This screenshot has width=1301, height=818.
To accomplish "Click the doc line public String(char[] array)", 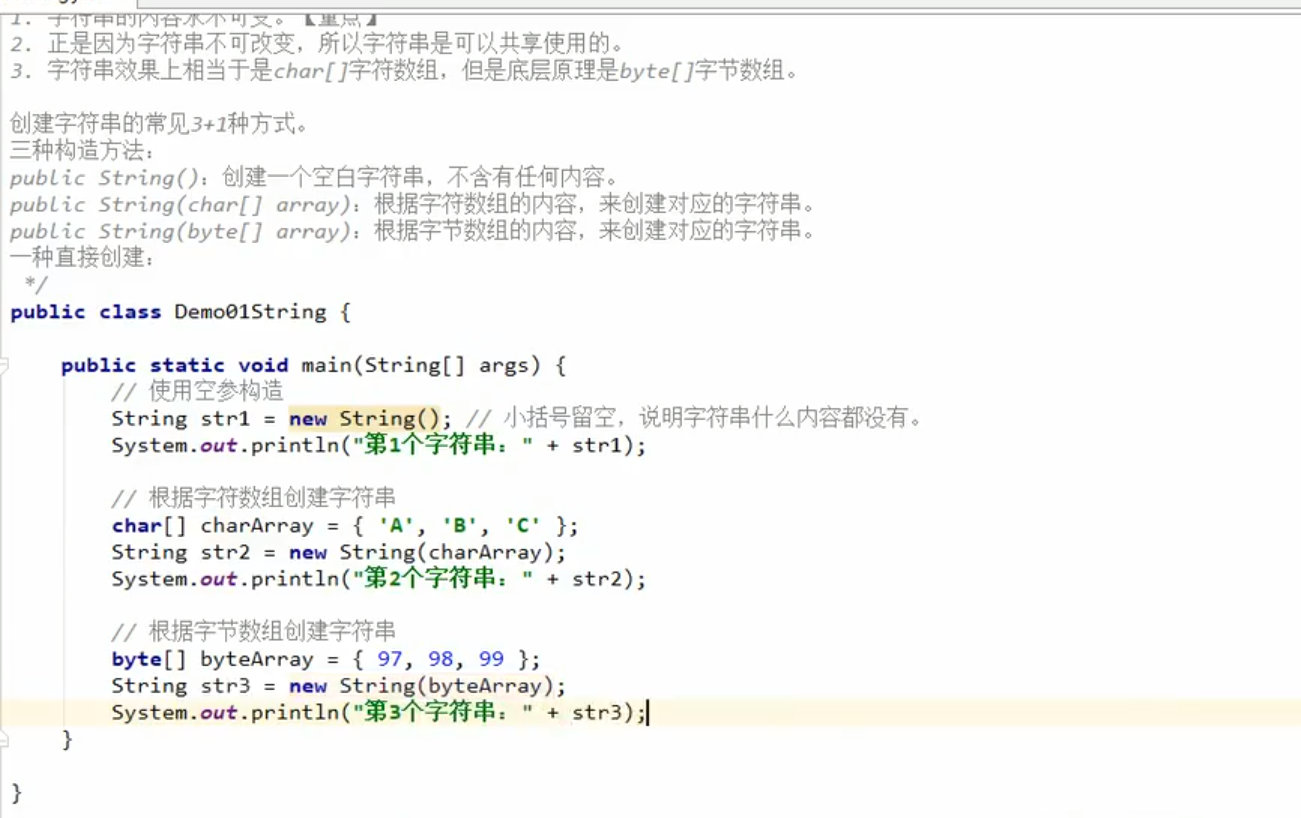I will pyautogui.click(x=413, y=205).
